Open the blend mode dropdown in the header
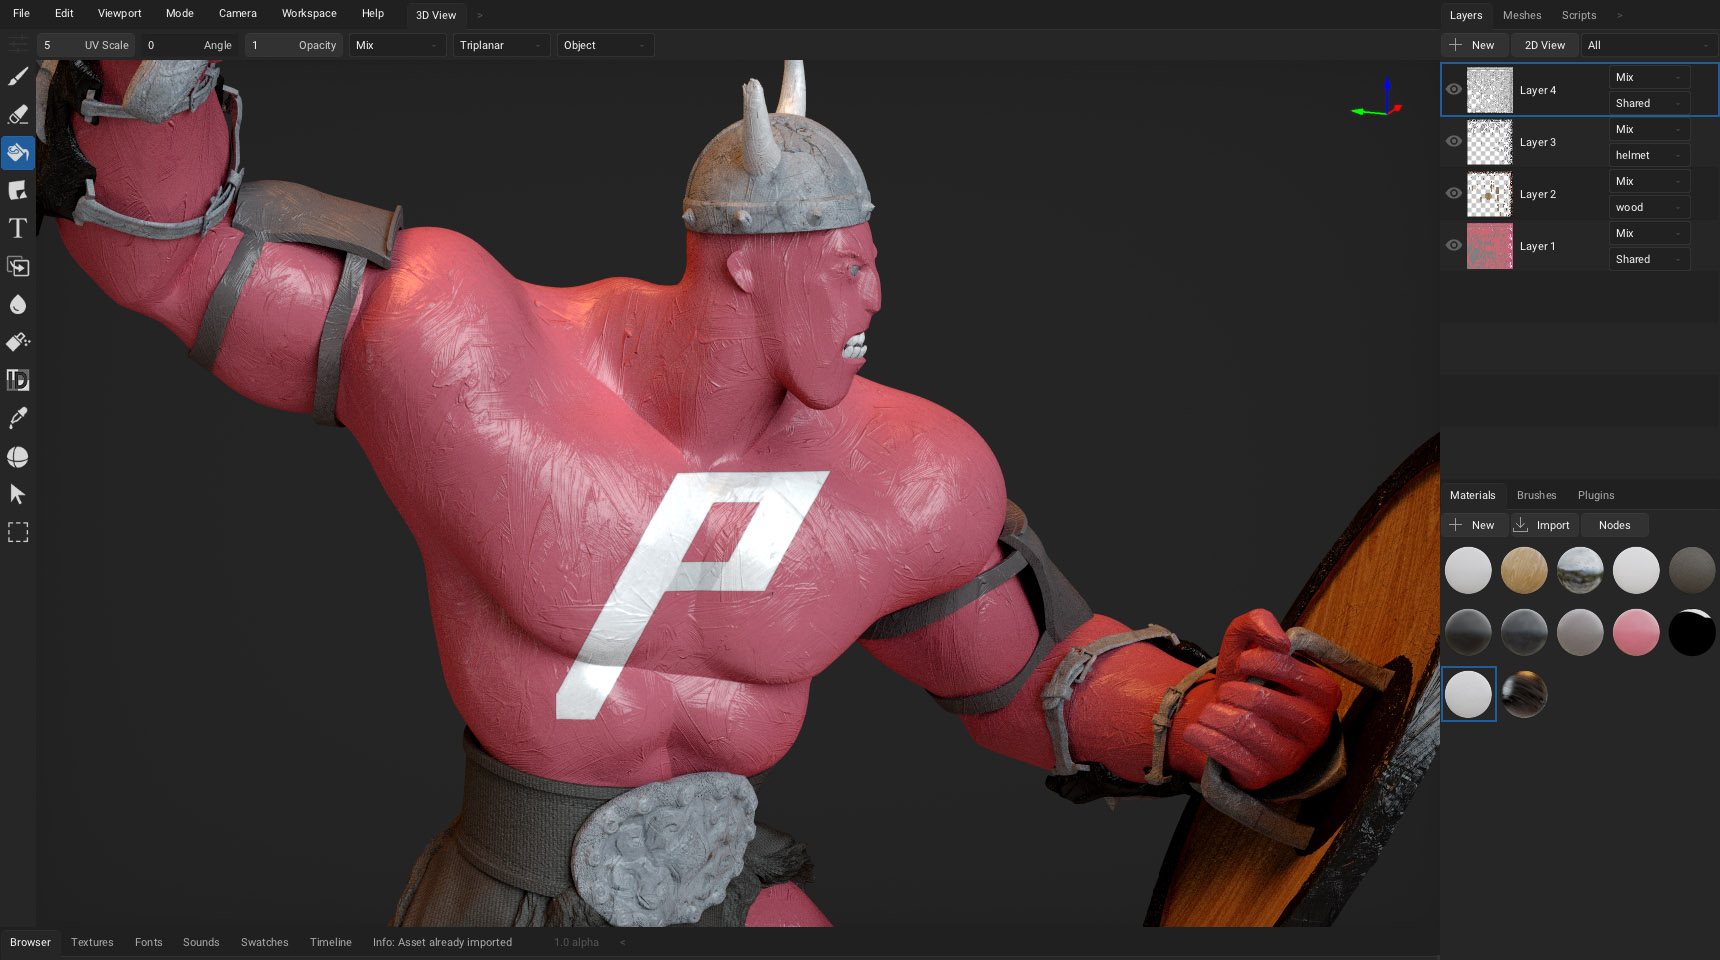1720x960 pixels. tap(397, 45)
